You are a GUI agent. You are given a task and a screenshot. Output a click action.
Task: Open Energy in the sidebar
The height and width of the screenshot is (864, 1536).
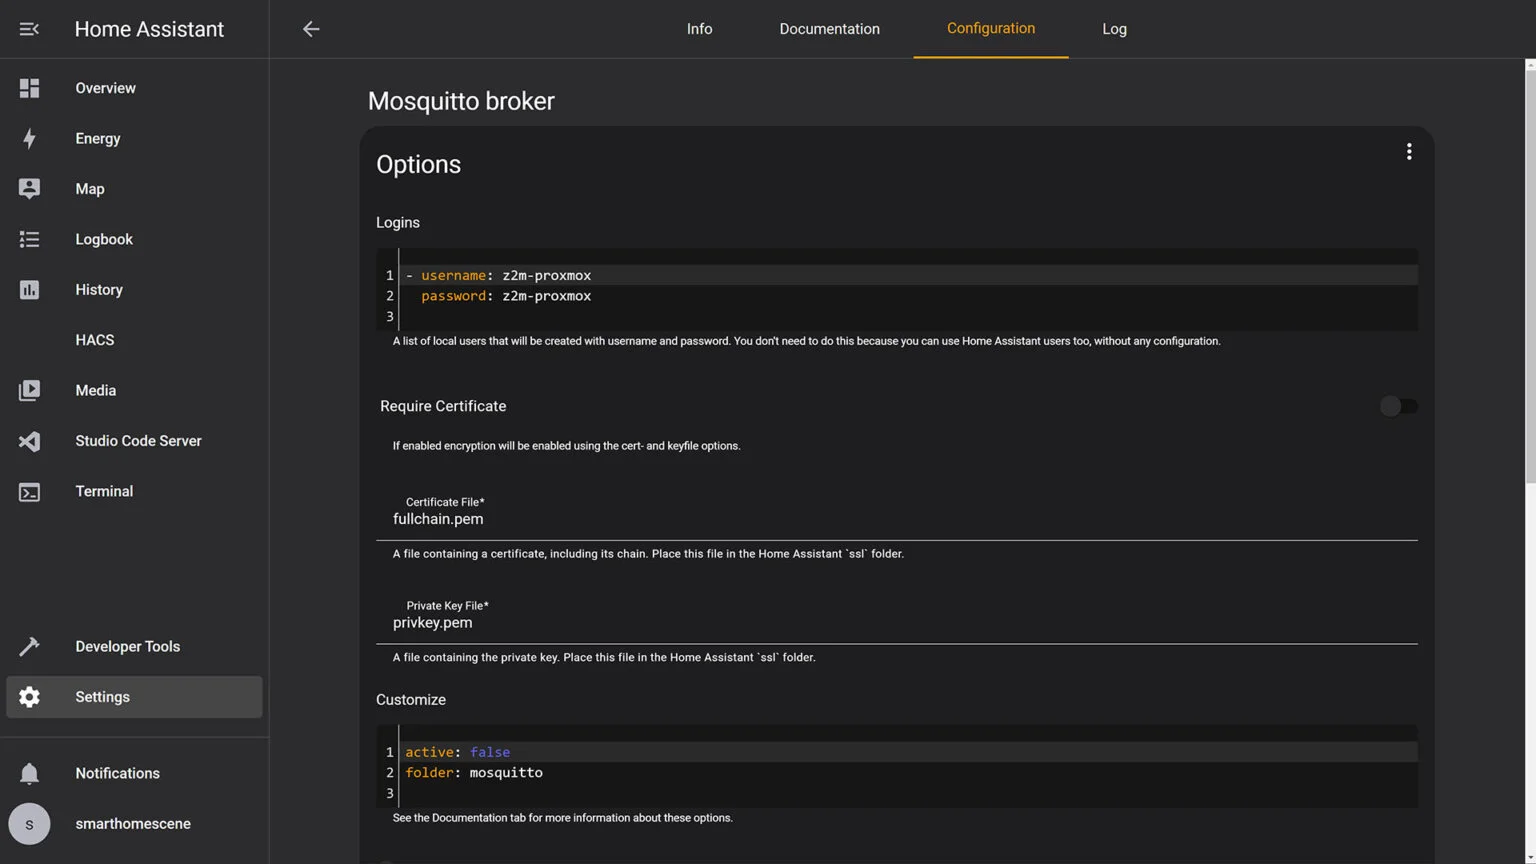click(134, 138)
